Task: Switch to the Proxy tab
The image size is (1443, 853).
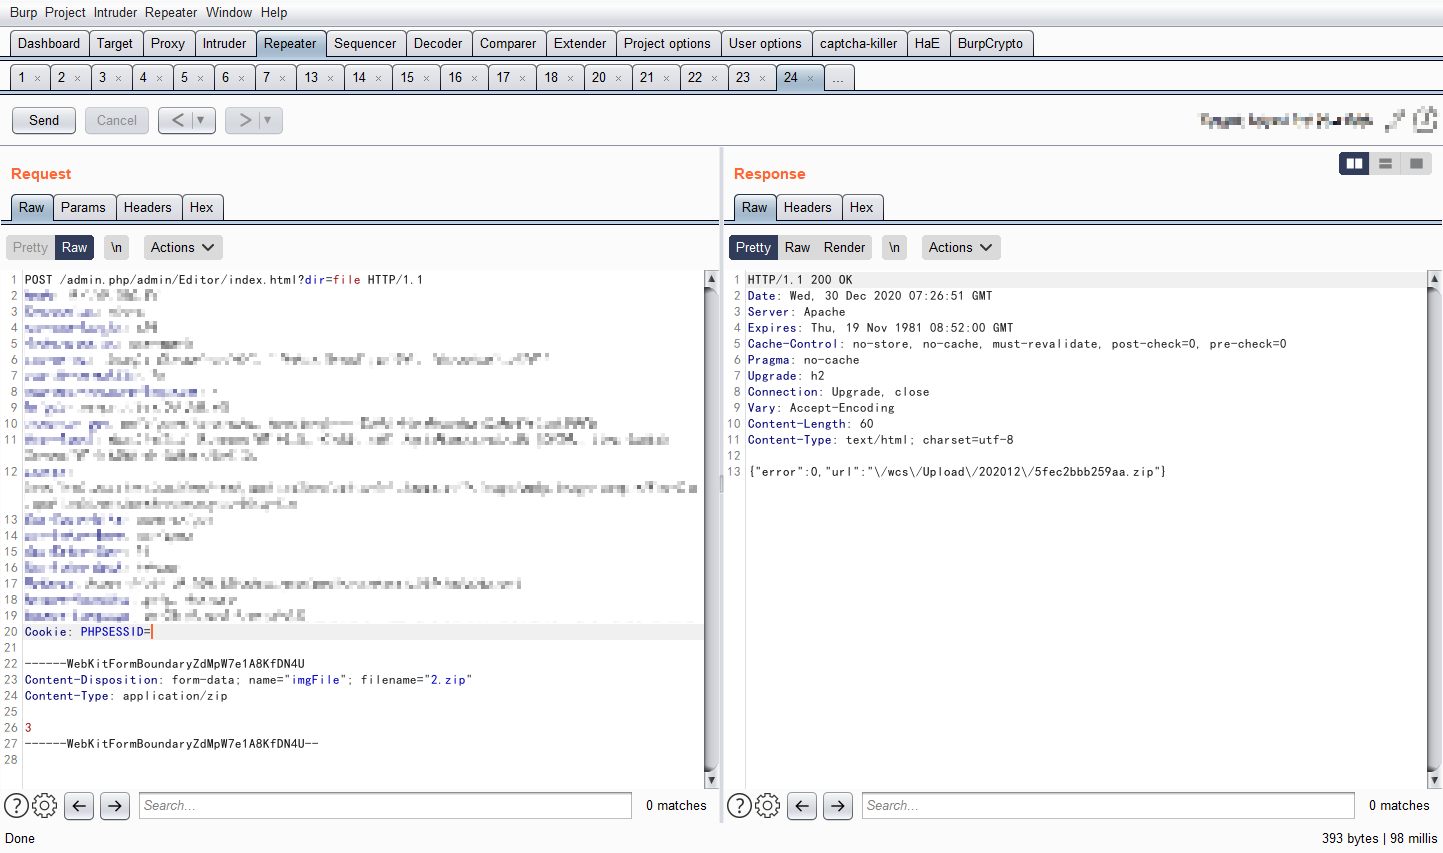Action: pyautogui.click(x=168, y=43)
